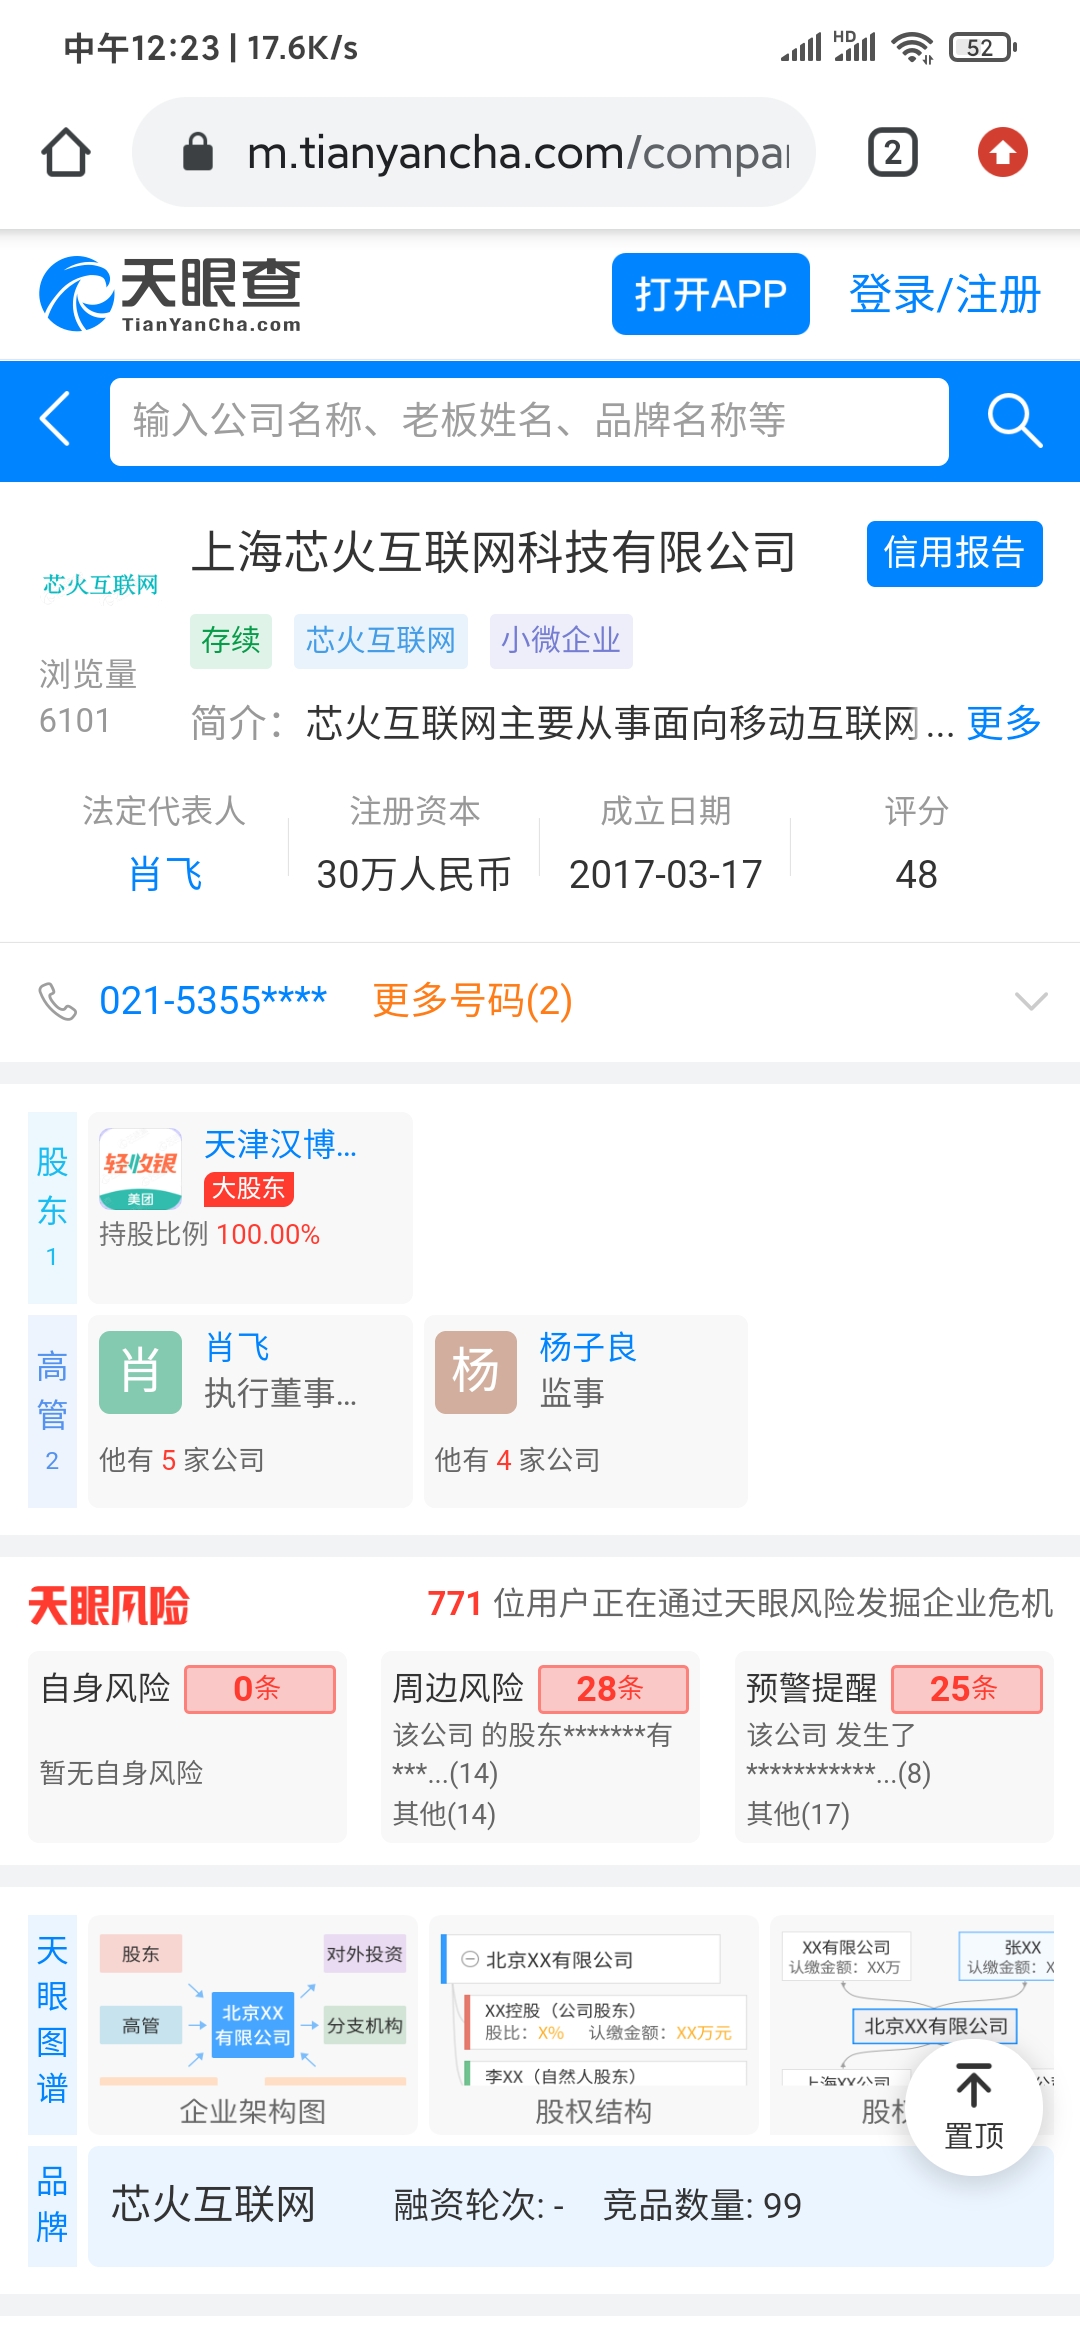Screen dimensions: 1080x2340
Task: Tap the padlock icon in address bar
Action: click(x=198, y=152)
